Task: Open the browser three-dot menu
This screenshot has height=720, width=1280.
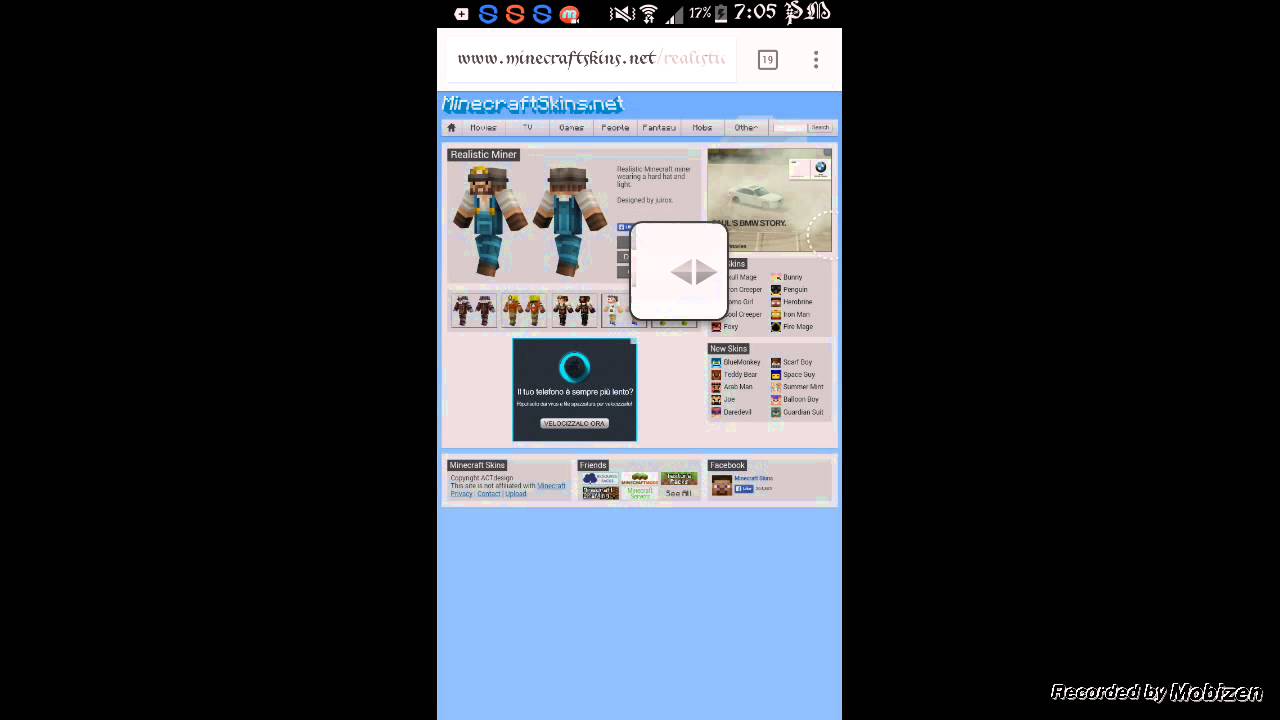Action: (x=816, y=60)
